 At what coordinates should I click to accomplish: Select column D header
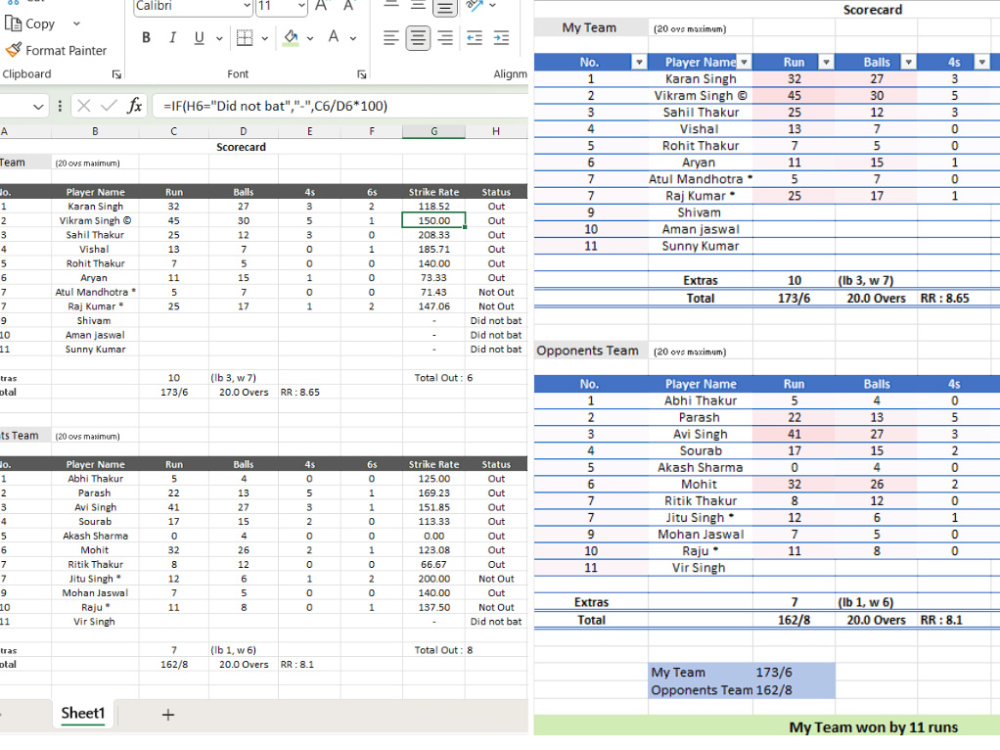point(243,131)
